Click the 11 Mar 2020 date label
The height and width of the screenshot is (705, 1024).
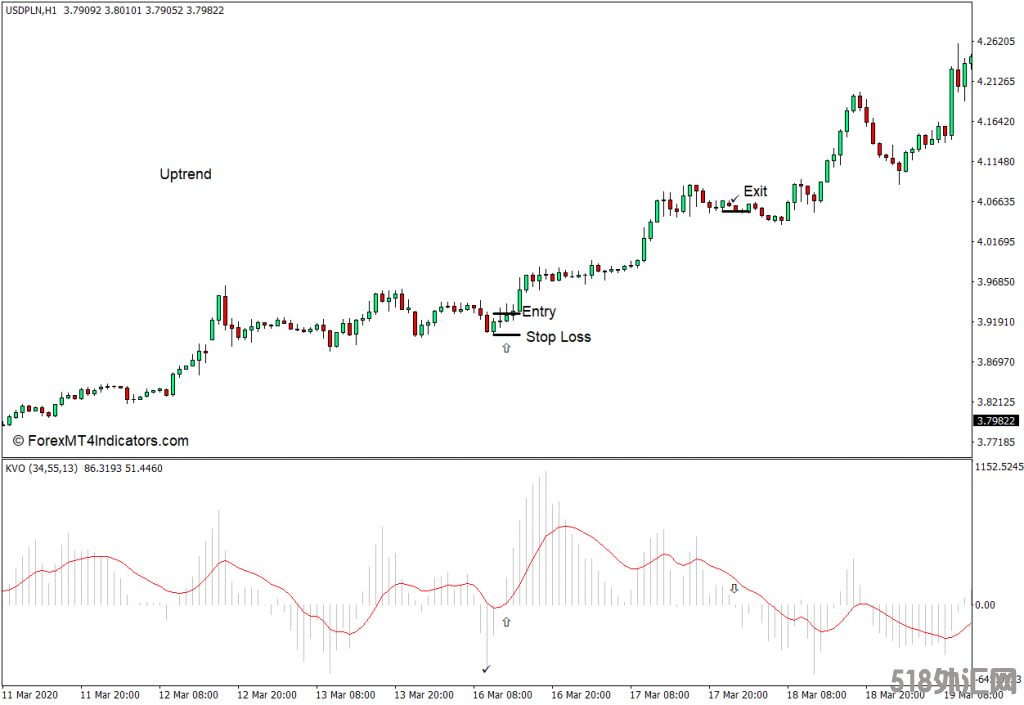point(30,695)
